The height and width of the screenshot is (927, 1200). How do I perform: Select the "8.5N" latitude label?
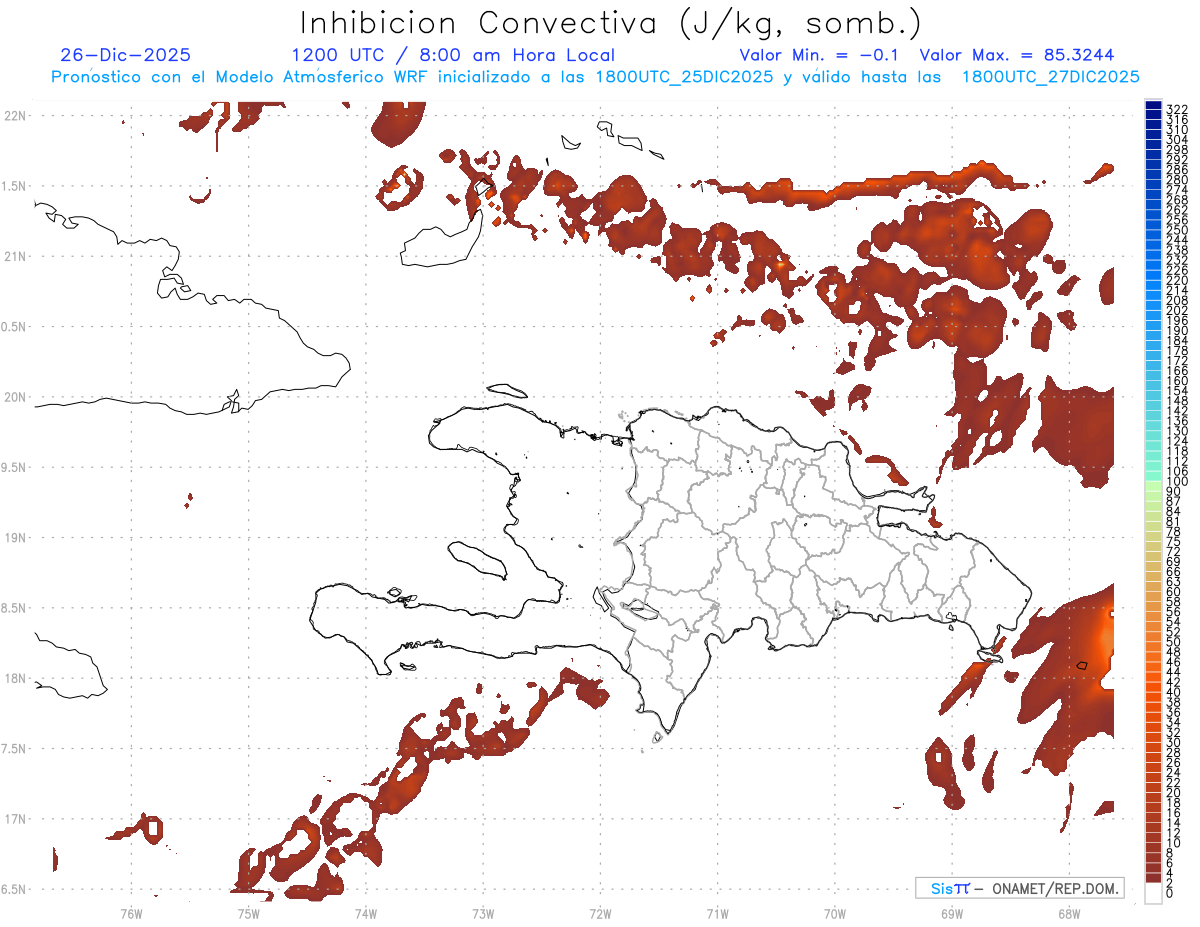pyautogui.click(x=14, y=608)
